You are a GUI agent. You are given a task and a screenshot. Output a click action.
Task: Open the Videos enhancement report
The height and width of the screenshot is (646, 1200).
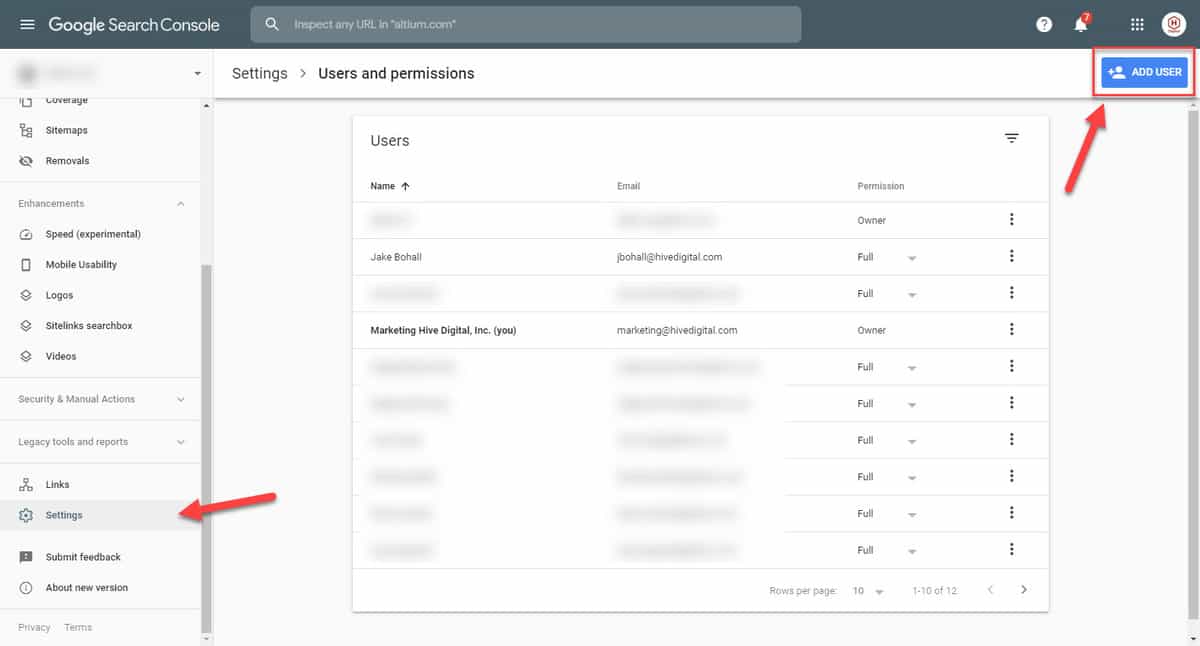61,356
